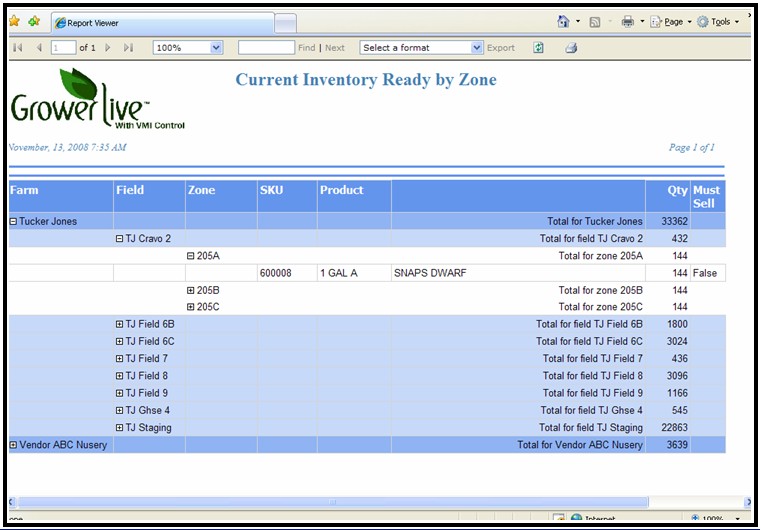Collapse the TJ Cravo 2 field
The width and height of the screenshot is (761, 530).
[x=119, y=239]
